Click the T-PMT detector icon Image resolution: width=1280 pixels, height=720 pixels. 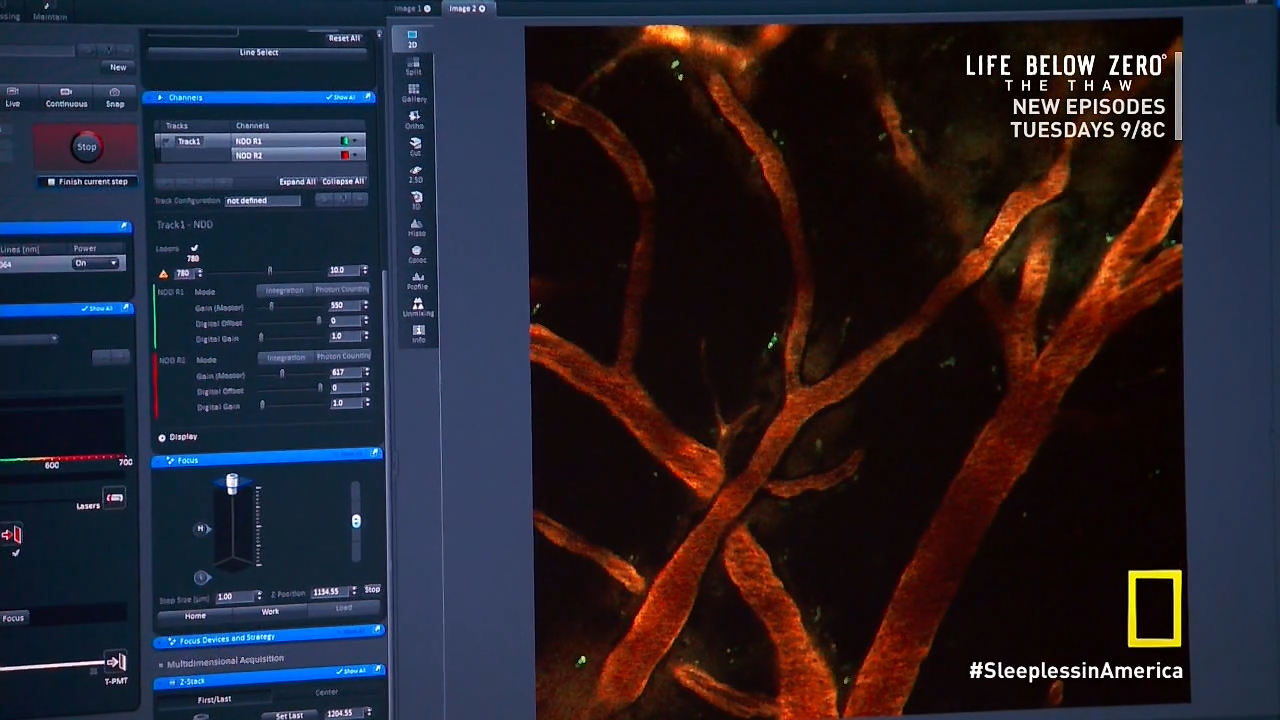coord(116,662)
